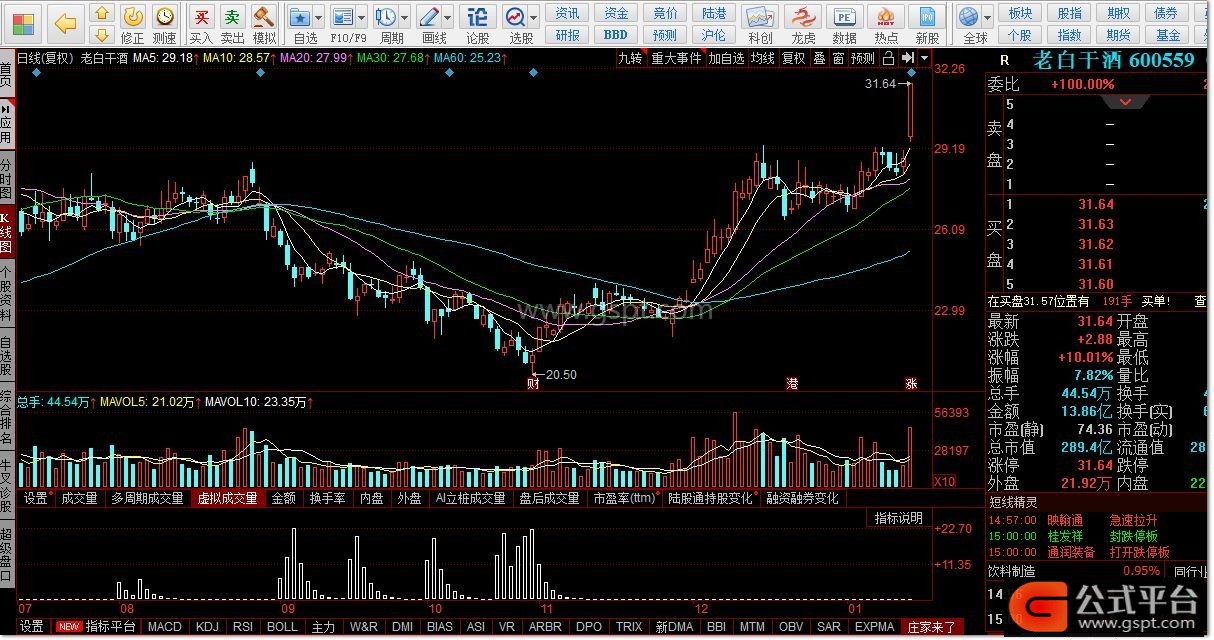This screenshot has width=1214, height=640.
Task: Expand the 全球 dropdown arrow
Action: point(989,18)
